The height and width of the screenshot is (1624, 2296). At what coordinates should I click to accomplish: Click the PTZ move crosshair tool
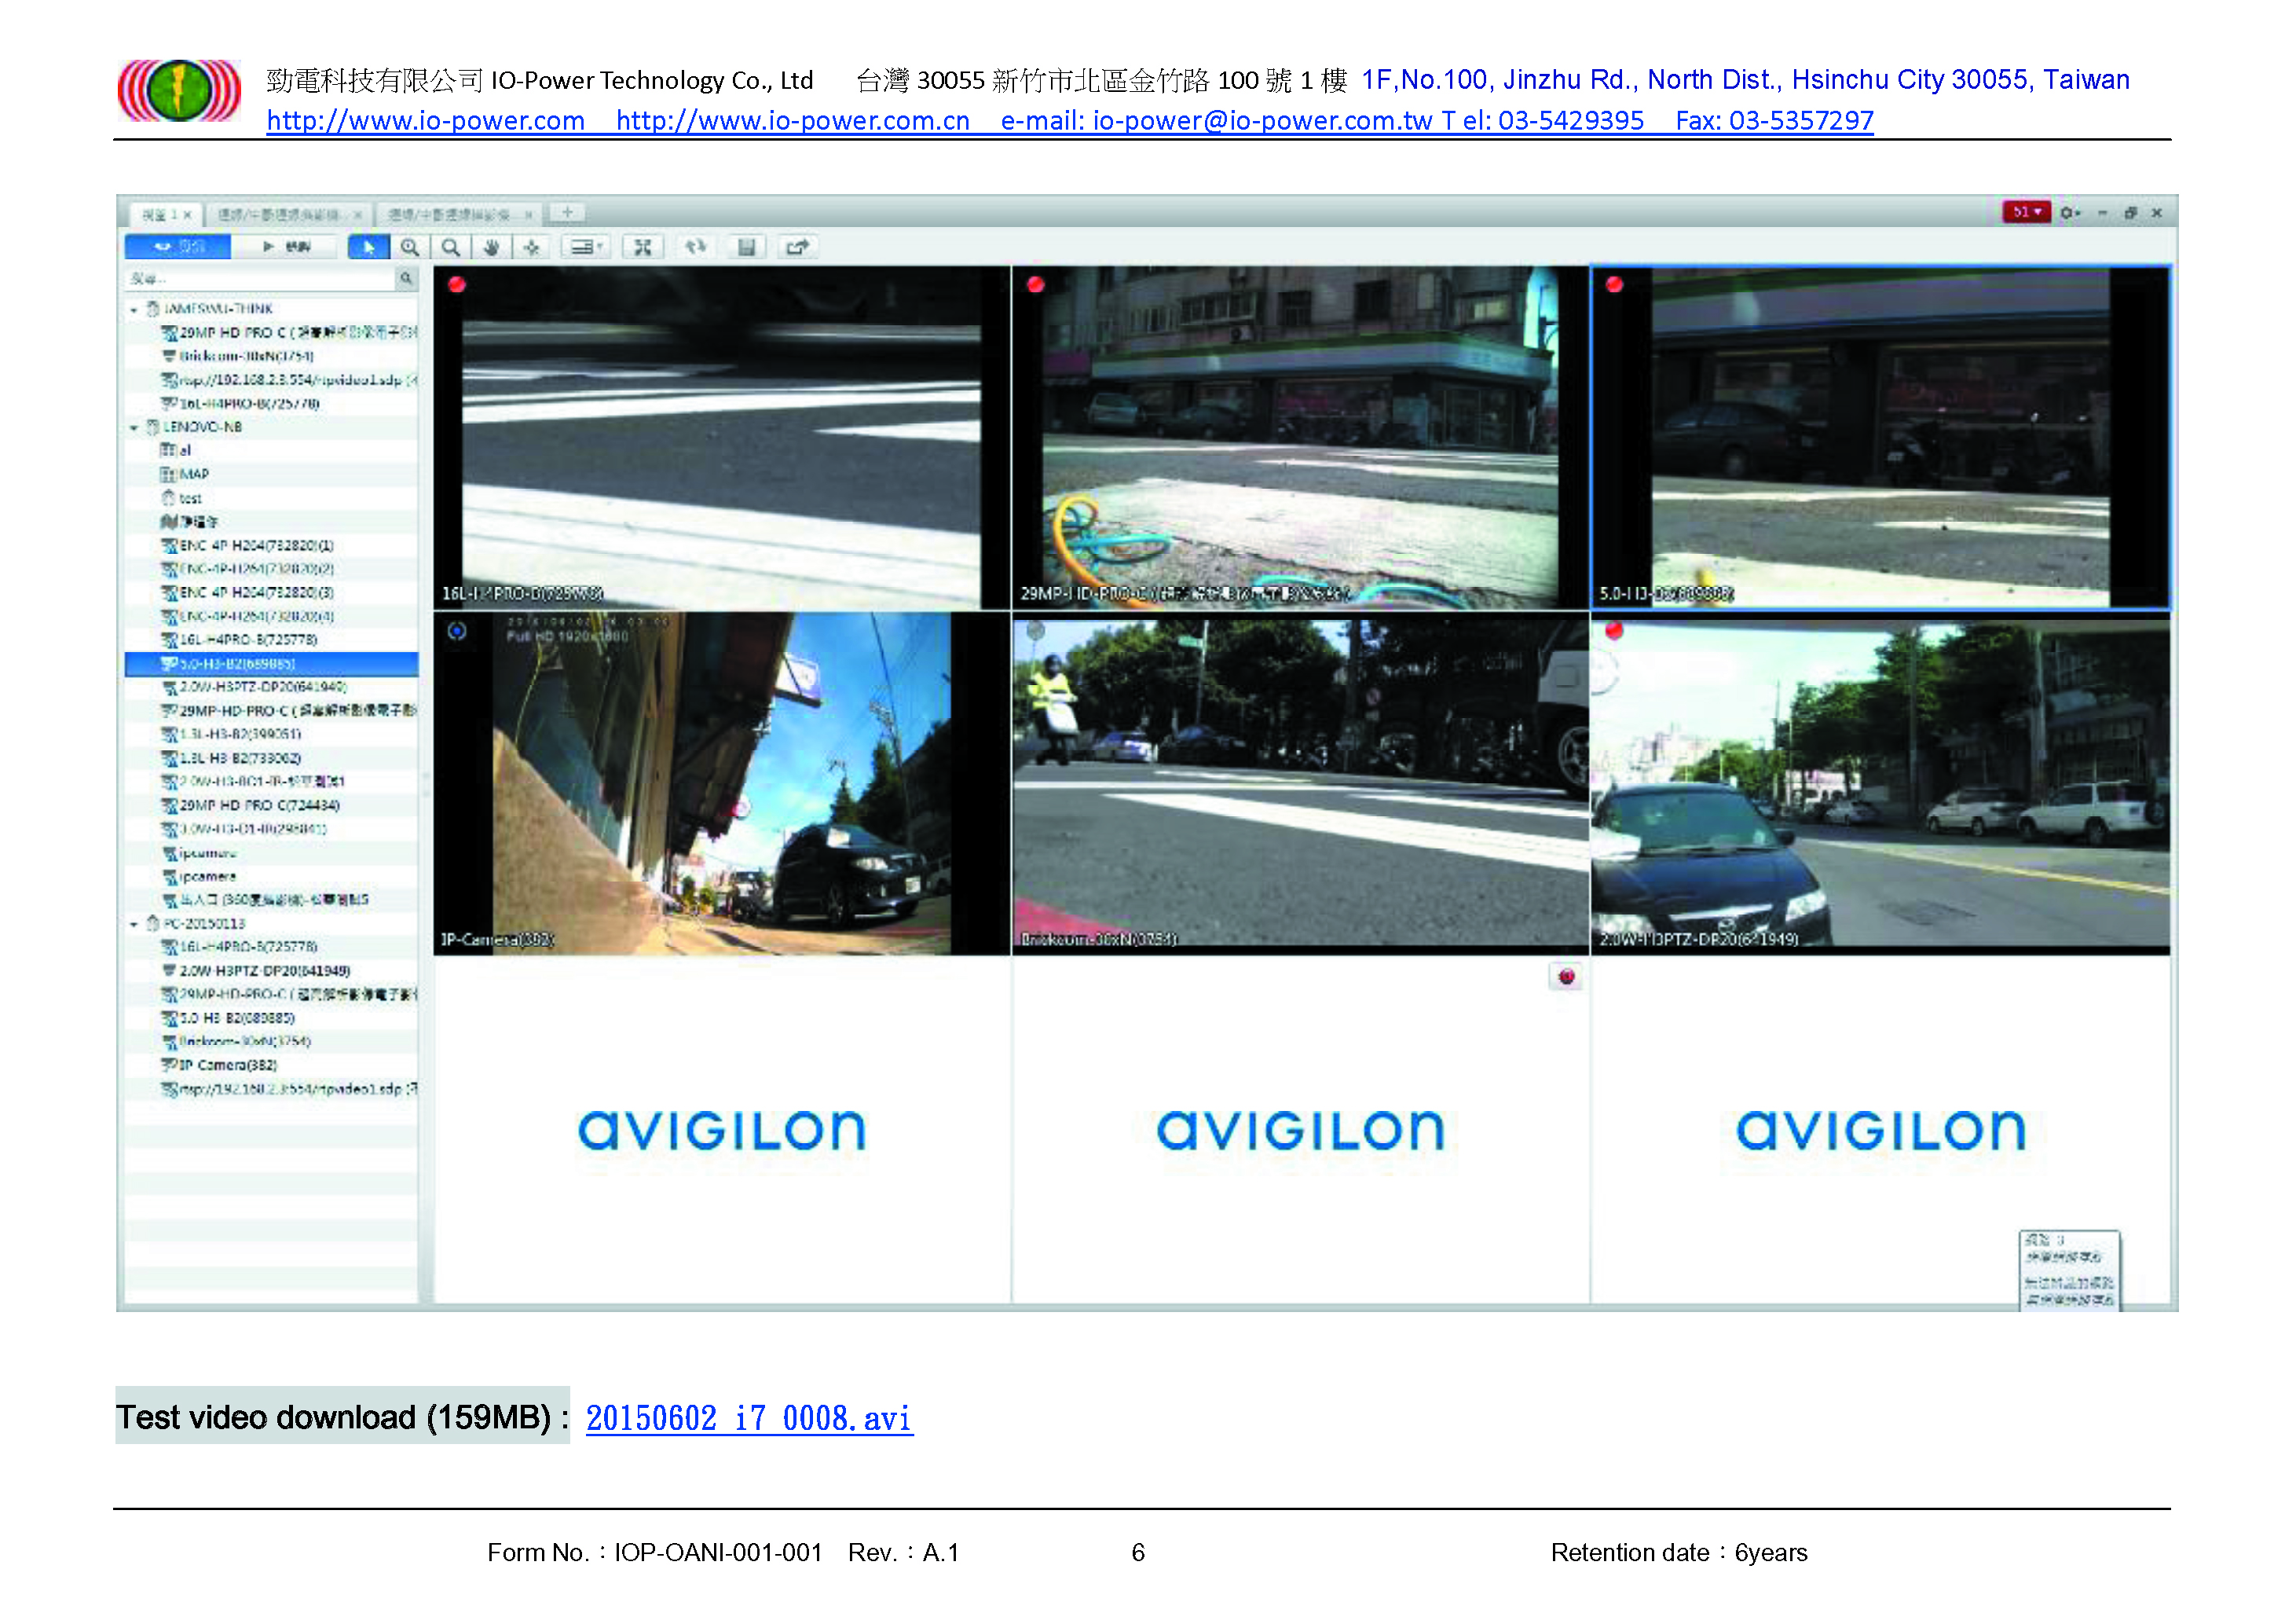(x=532, y=247)
